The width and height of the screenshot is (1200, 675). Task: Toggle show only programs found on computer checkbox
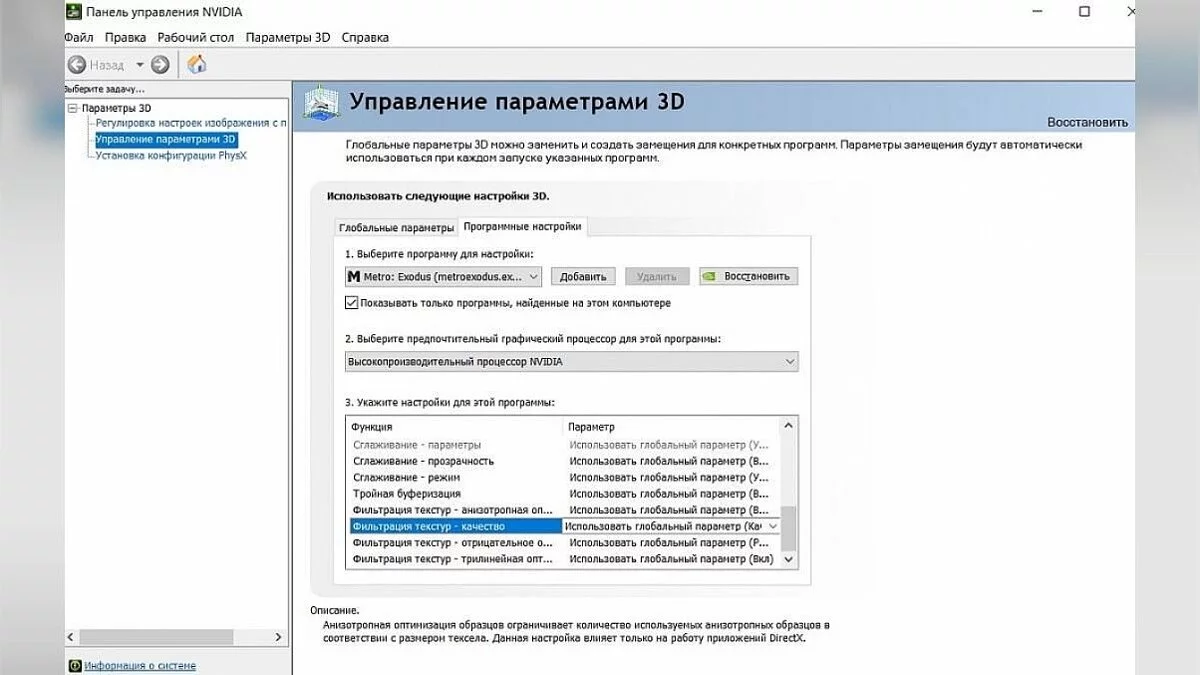(x=352, y=303)
